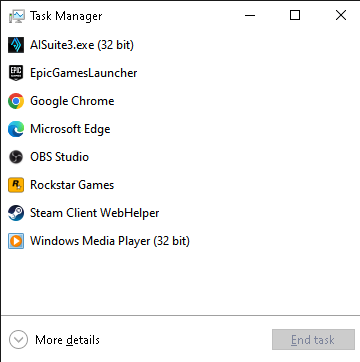Image resolution: width=360 pixels, height=362 pixels.
Task: Select the Google Chrome entry name
Action: click(72, 101)
